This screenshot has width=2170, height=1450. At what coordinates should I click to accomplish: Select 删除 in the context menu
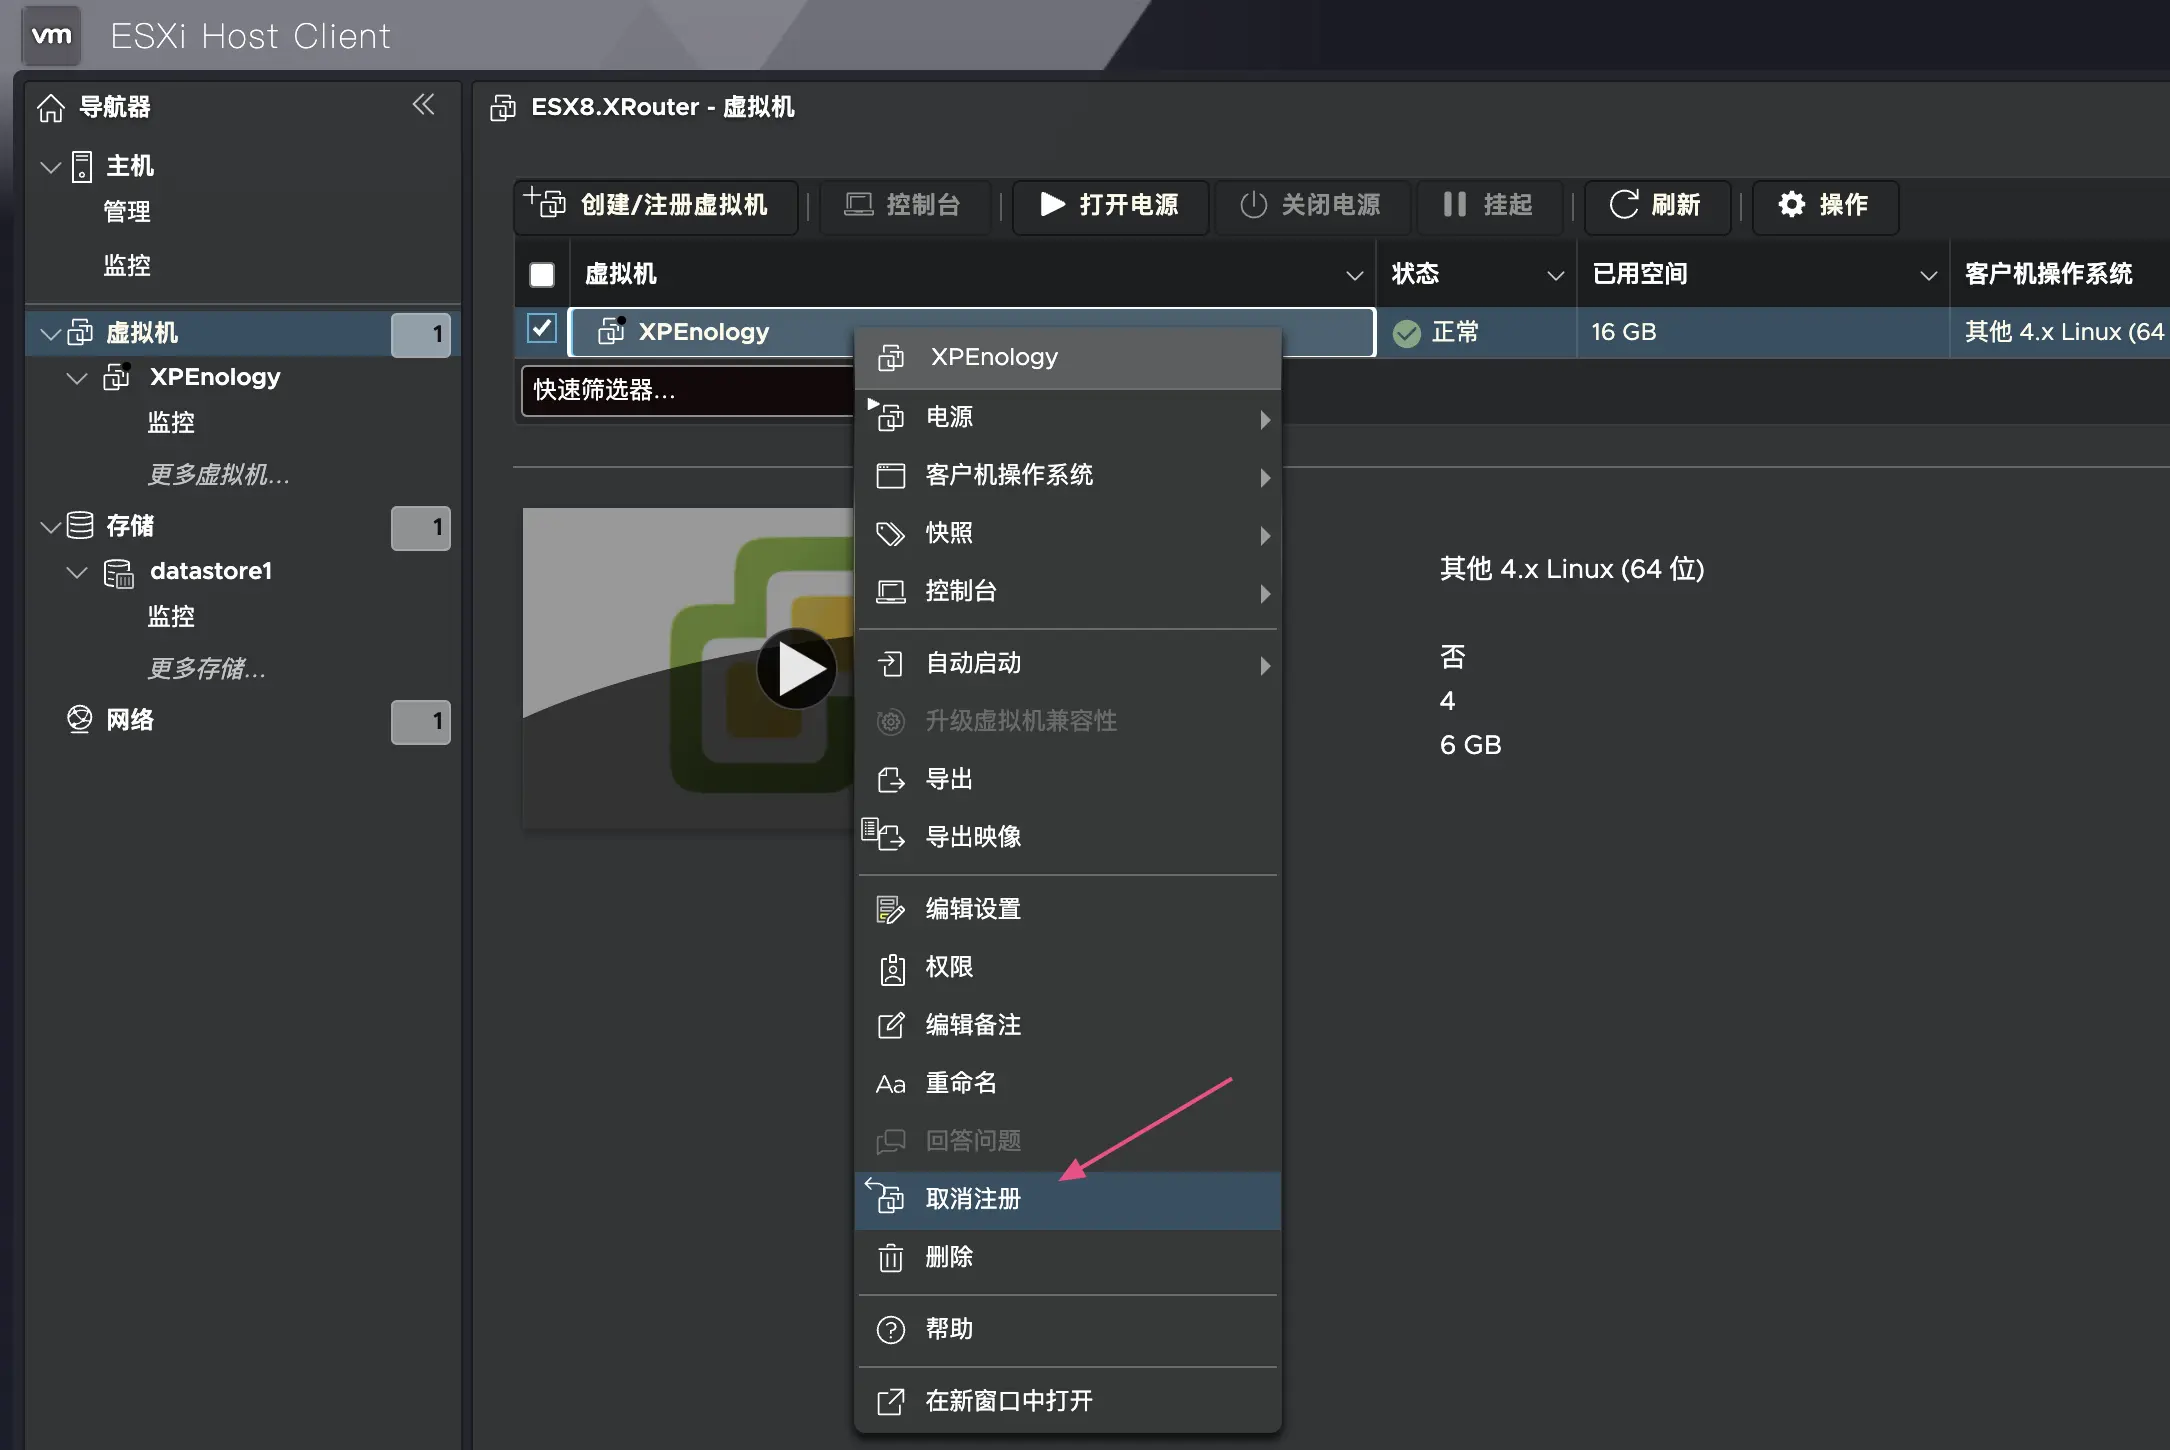point(1068,1257)
